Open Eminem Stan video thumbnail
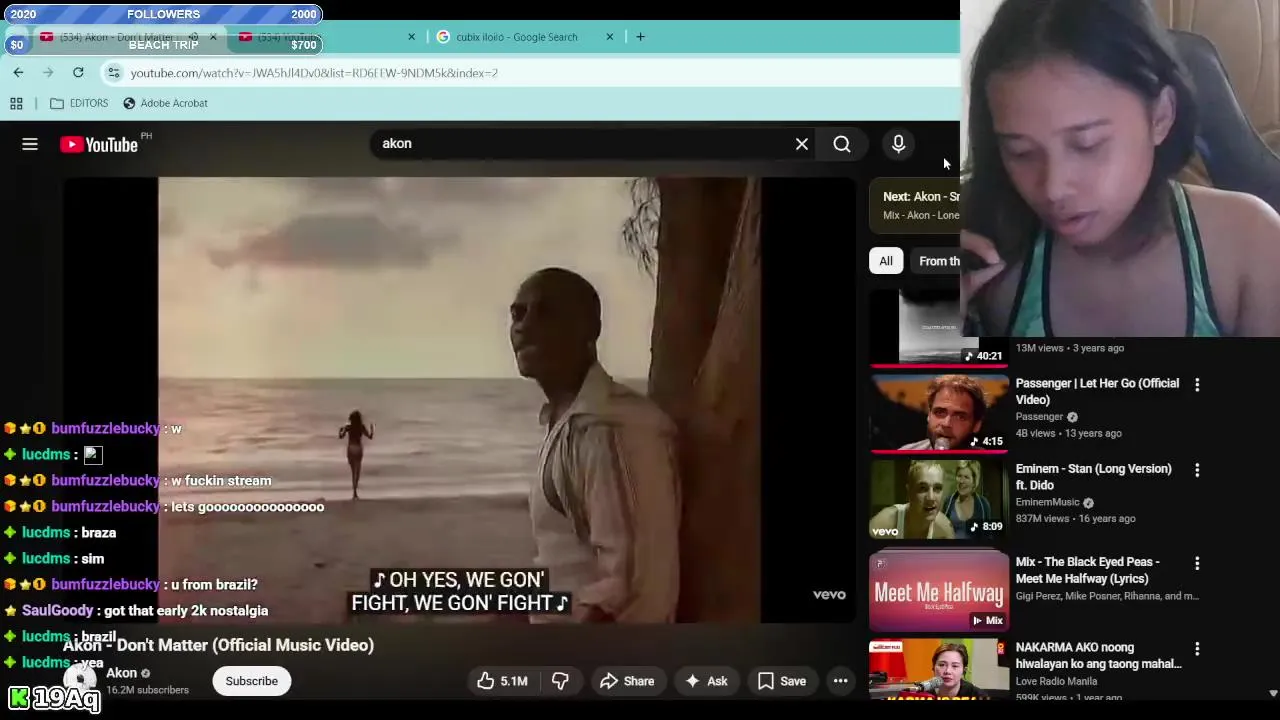Image resolution: width=1280 pixels, height=720 pixels. pos(939,498)
